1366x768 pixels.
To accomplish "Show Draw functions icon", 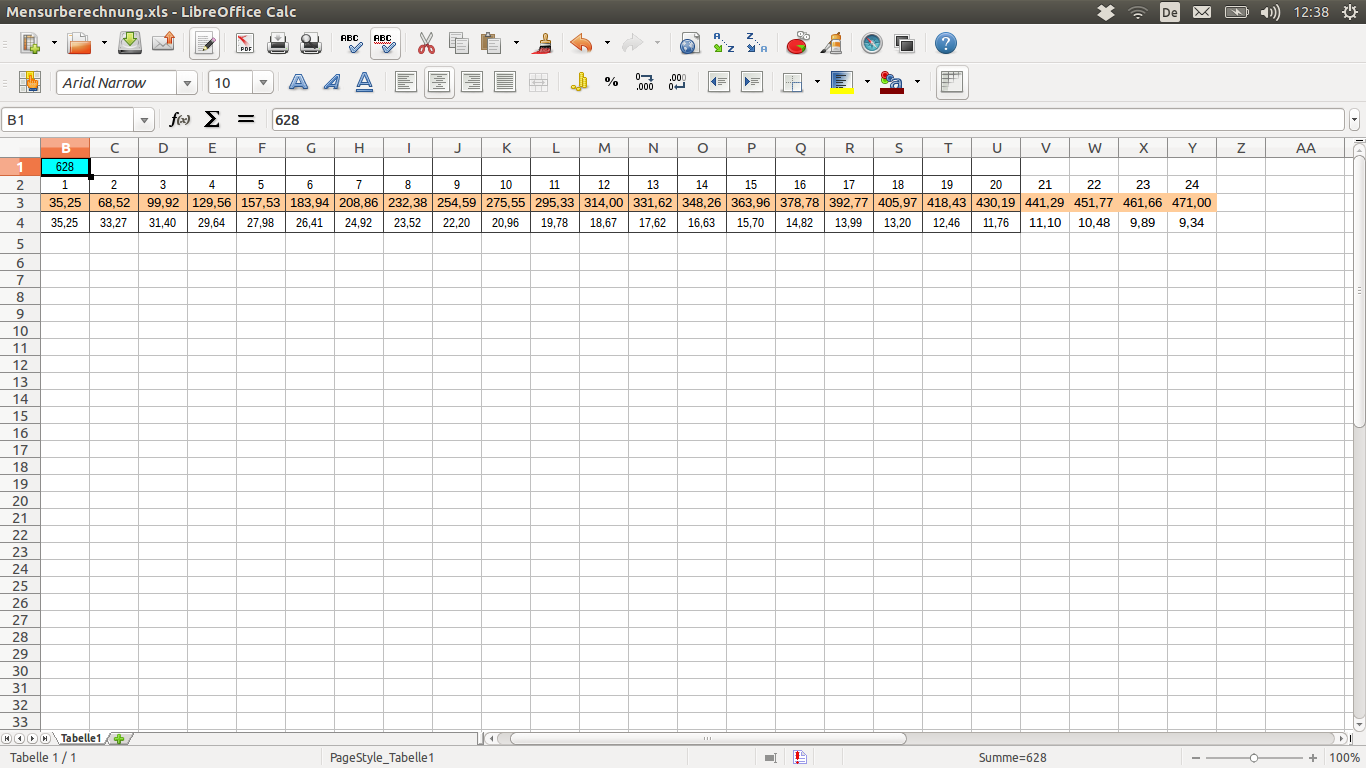I will (x=830, y=43).
